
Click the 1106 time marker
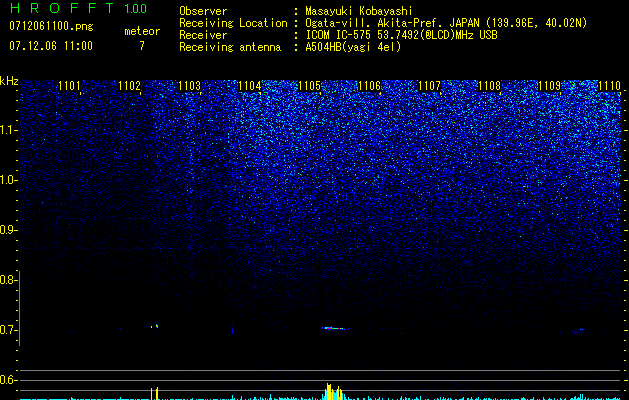pyautogui.click(x=369, y=86)
